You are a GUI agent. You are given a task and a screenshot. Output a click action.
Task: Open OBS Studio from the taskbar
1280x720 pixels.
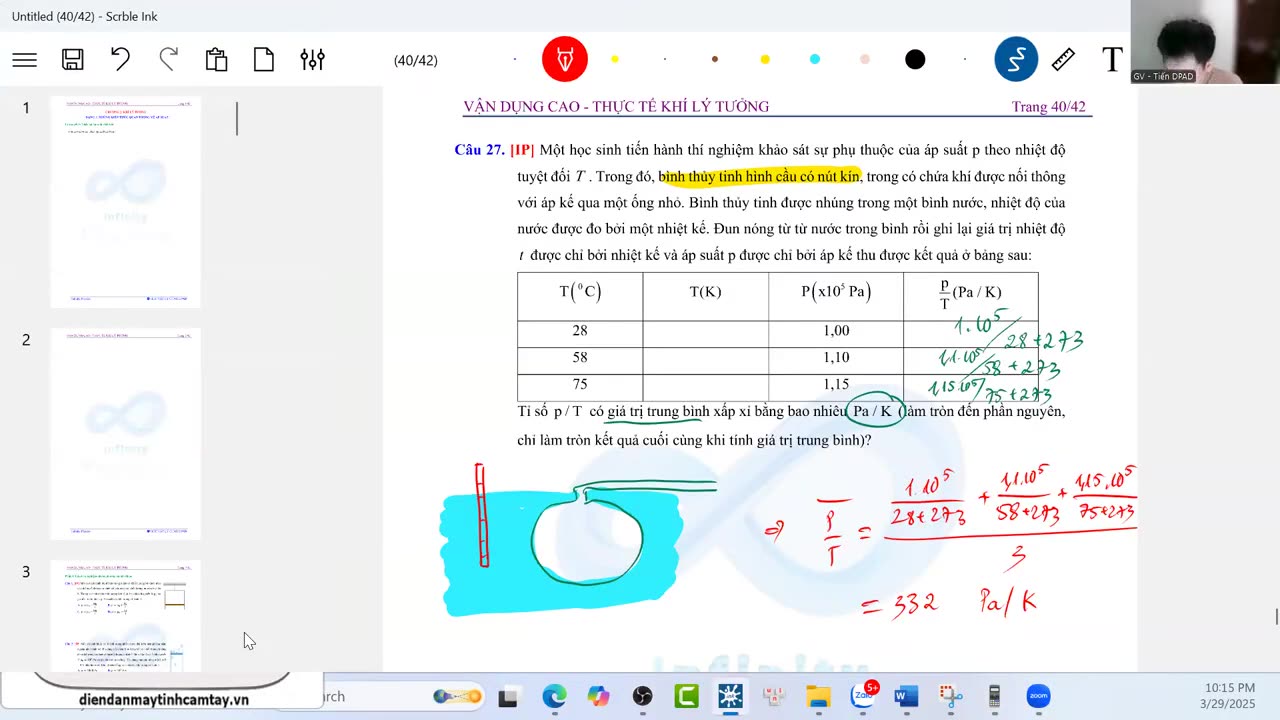click(642, 697)
